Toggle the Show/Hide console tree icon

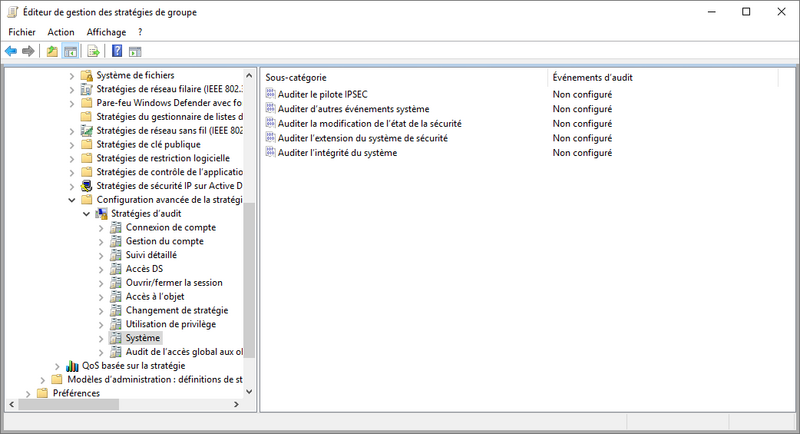(x=71, y=51)
